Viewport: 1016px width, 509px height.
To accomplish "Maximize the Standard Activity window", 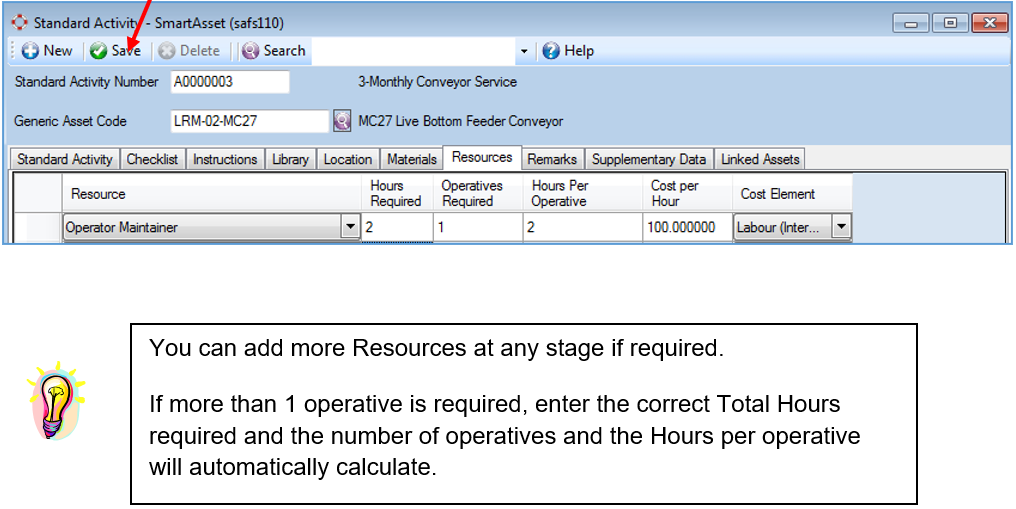I will 951,23.
